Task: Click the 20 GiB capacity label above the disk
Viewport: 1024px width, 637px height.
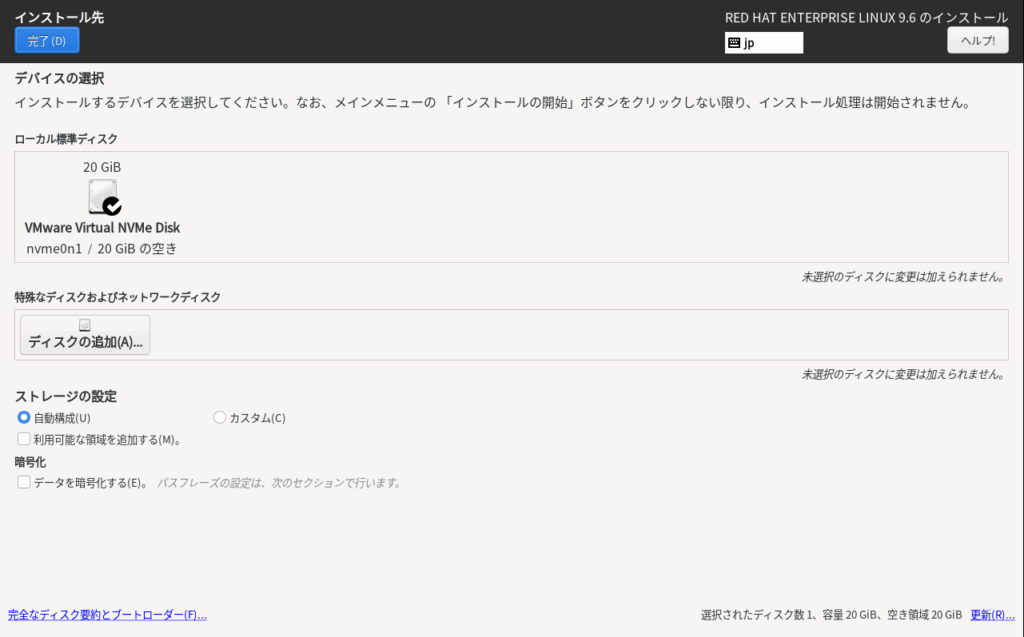Action: [102, 167]
